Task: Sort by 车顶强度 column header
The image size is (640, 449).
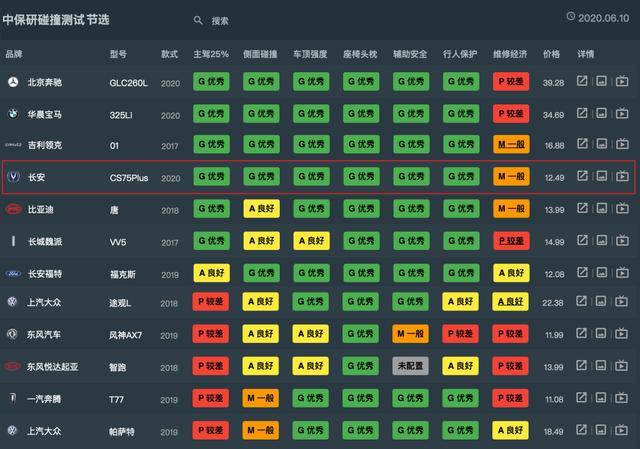Action: coord(310,54)
